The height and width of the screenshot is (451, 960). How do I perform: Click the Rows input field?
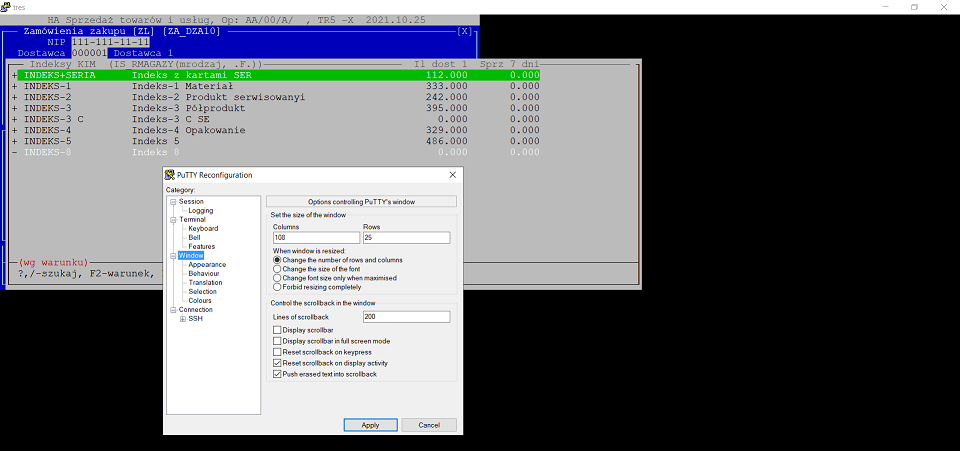[407, 237]
